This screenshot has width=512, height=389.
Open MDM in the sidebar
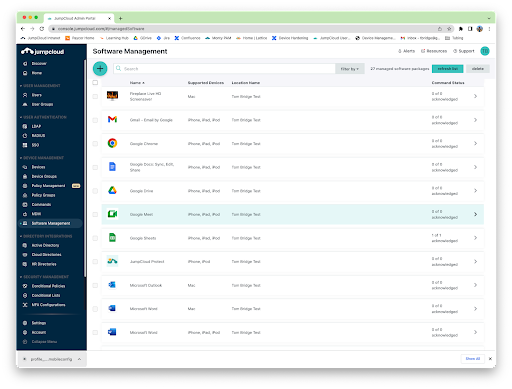tap(36, 214)
